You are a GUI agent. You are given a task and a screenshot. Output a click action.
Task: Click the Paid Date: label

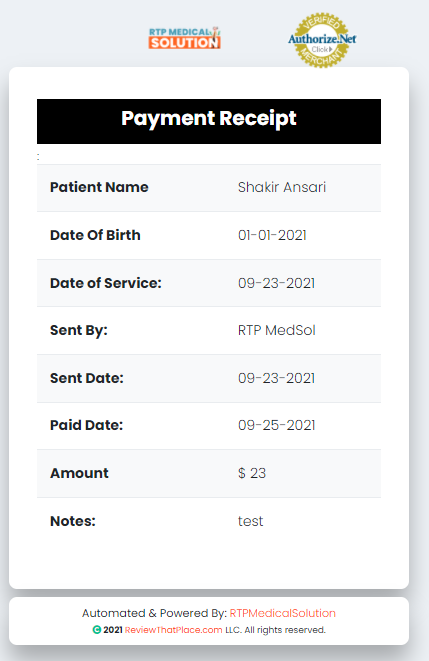[86, 425]
